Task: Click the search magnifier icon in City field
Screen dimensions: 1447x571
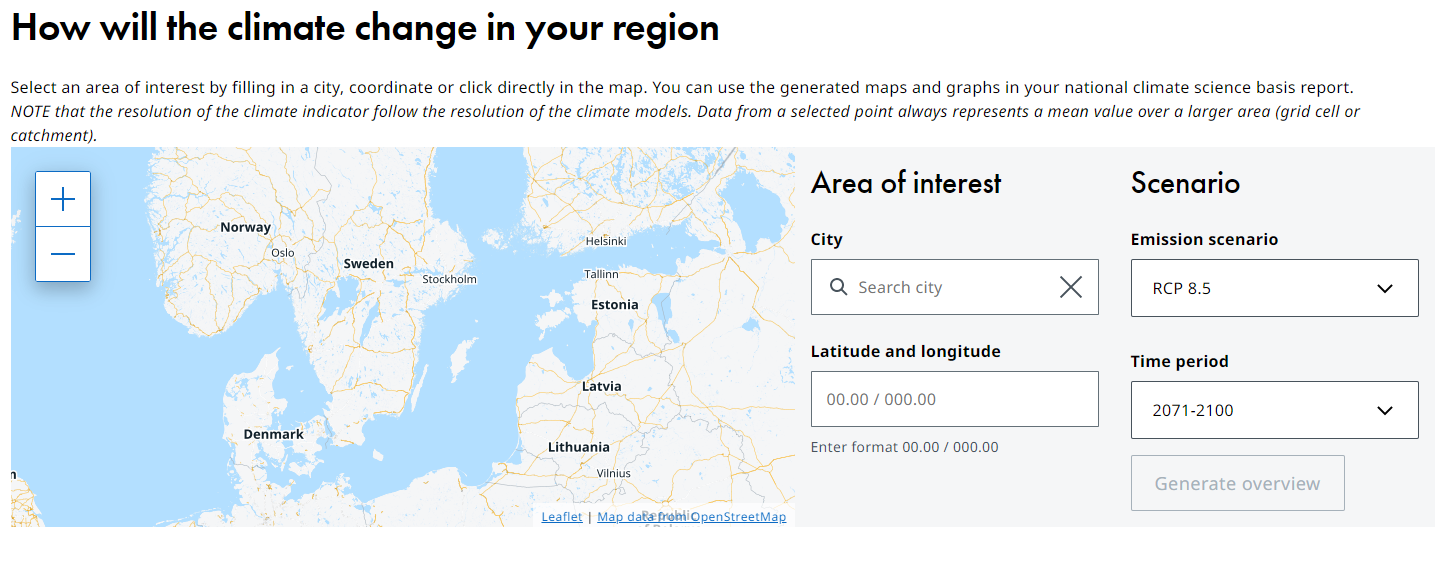Action: 839,287
